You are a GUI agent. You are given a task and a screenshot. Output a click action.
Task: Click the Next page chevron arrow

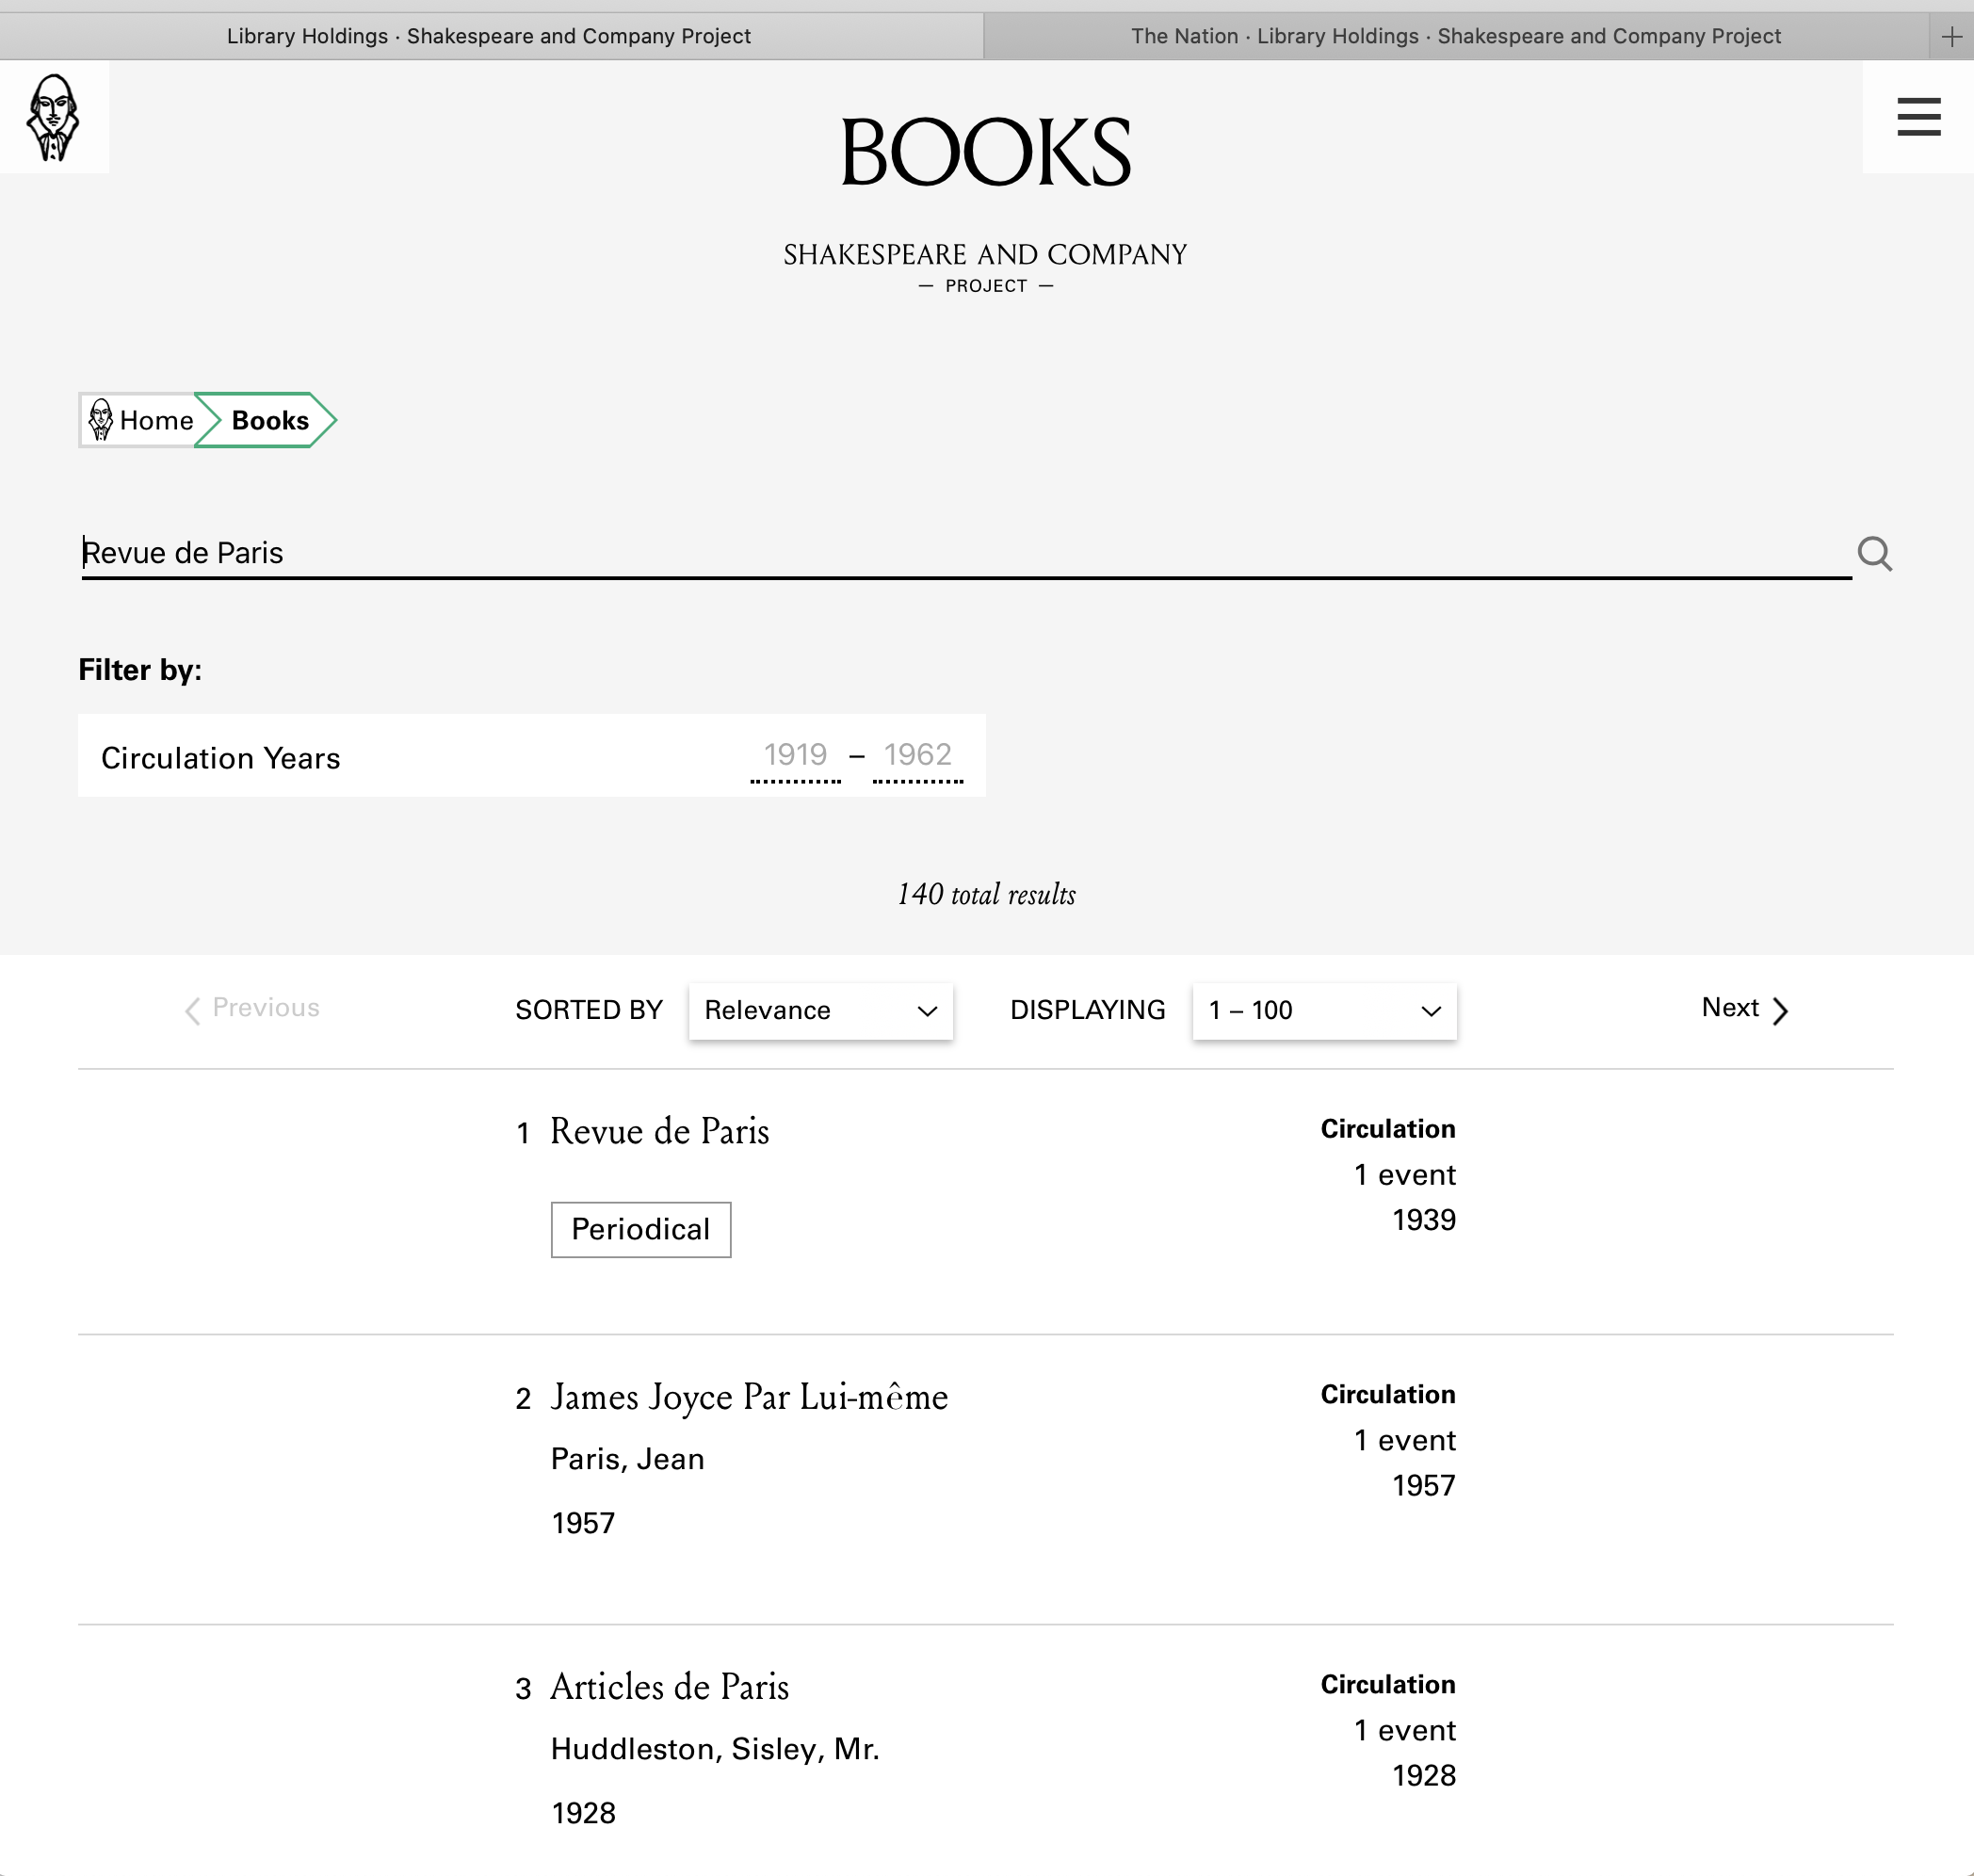pos(1780,1010)
